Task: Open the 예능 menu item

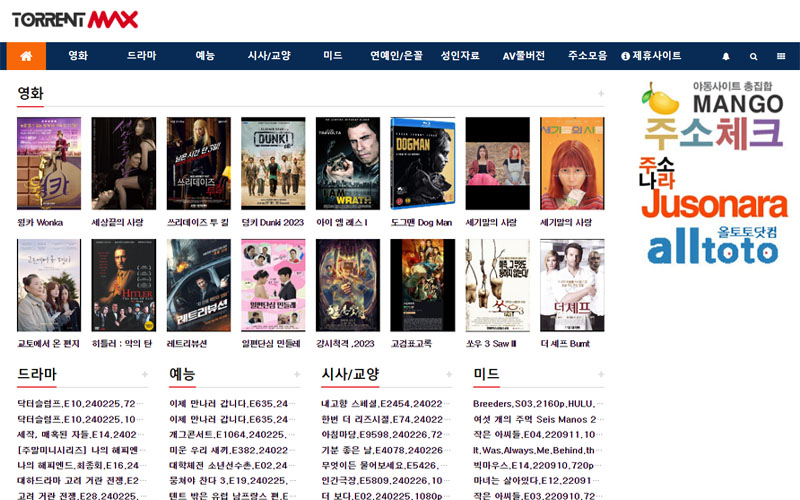Action: click(x=205, y=56)
